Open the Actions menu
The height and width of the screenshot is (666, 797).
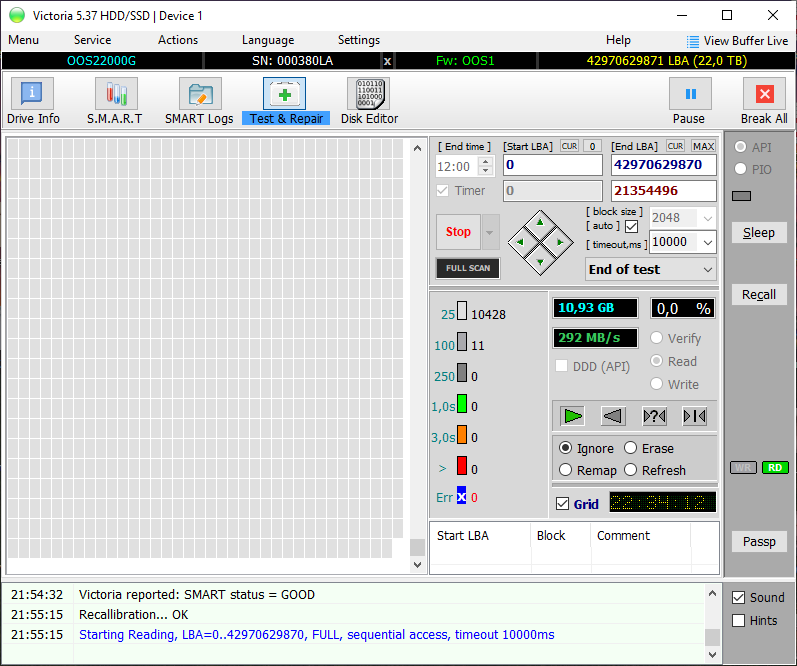coord(178,40)
